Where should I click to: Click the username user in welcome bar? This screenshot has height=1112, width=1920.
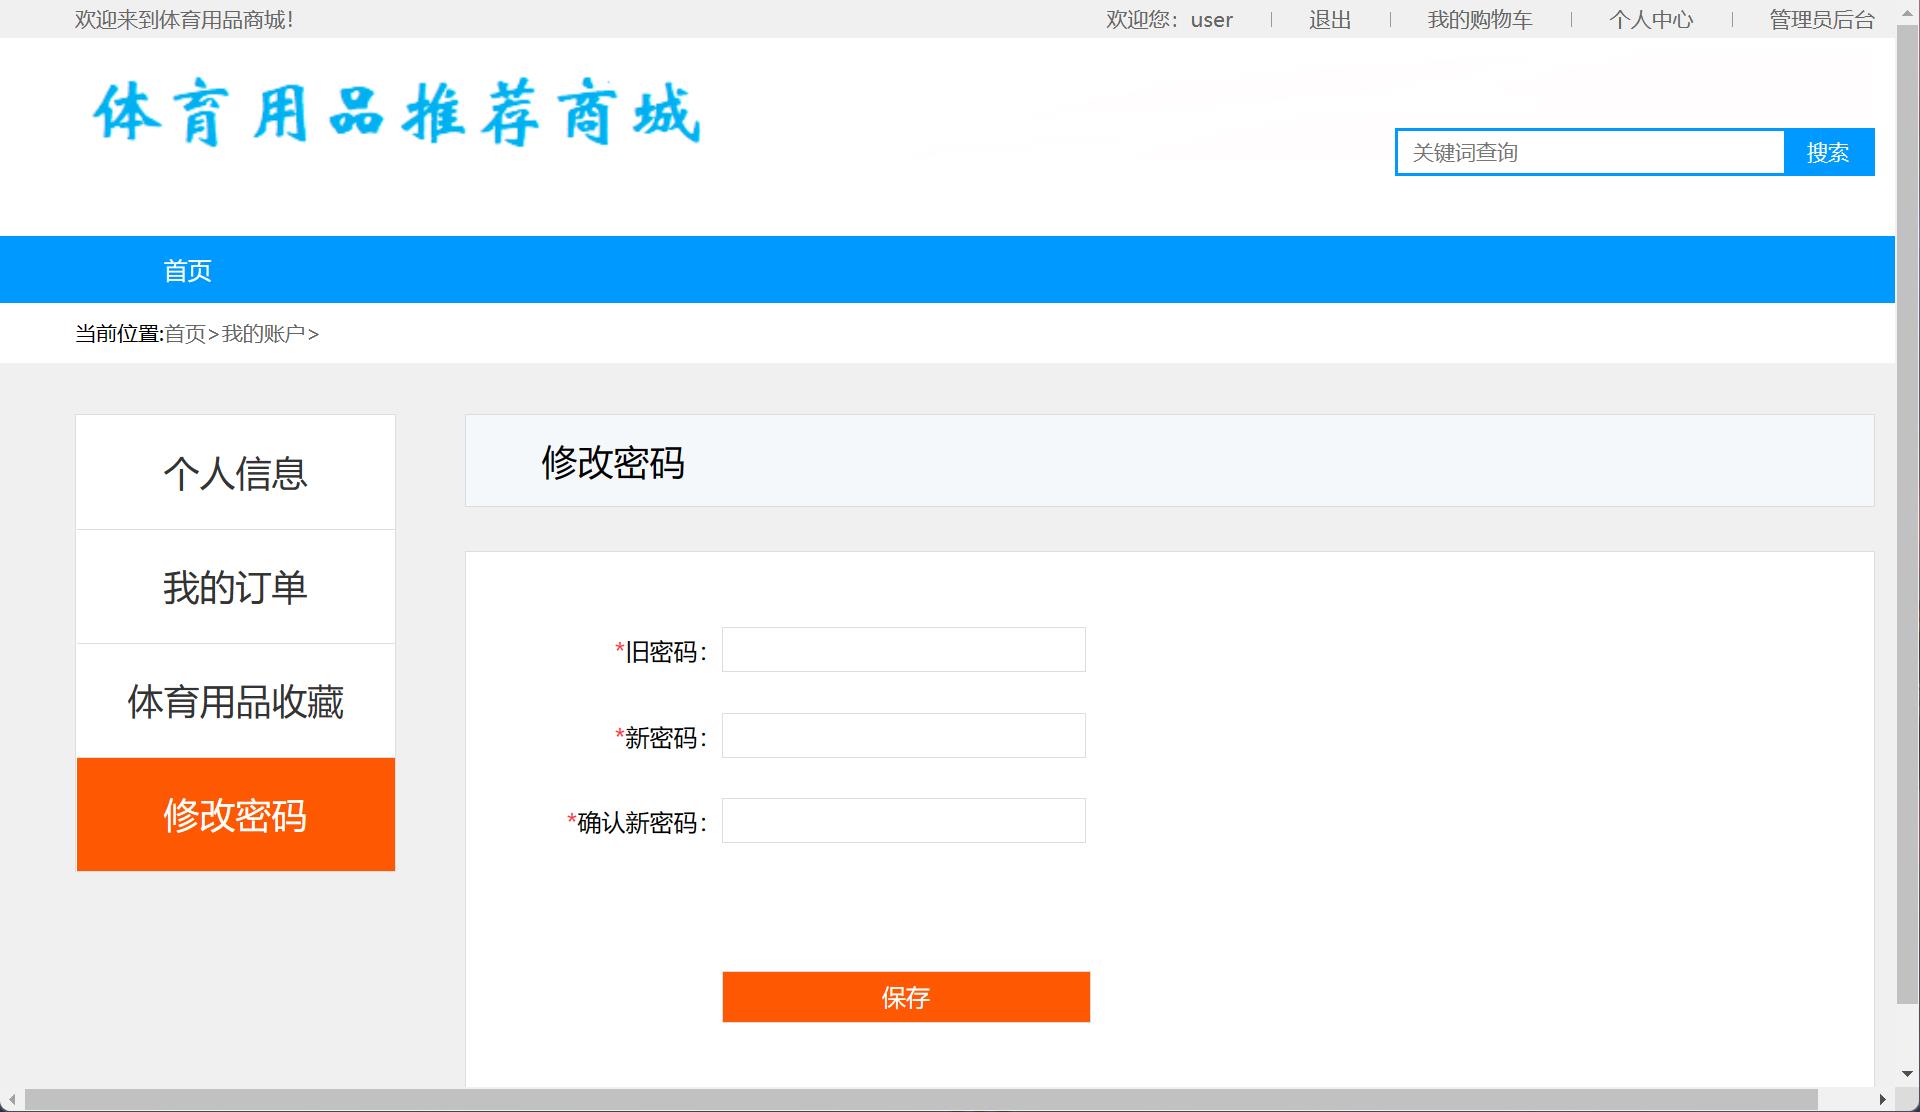point(1210,19)
